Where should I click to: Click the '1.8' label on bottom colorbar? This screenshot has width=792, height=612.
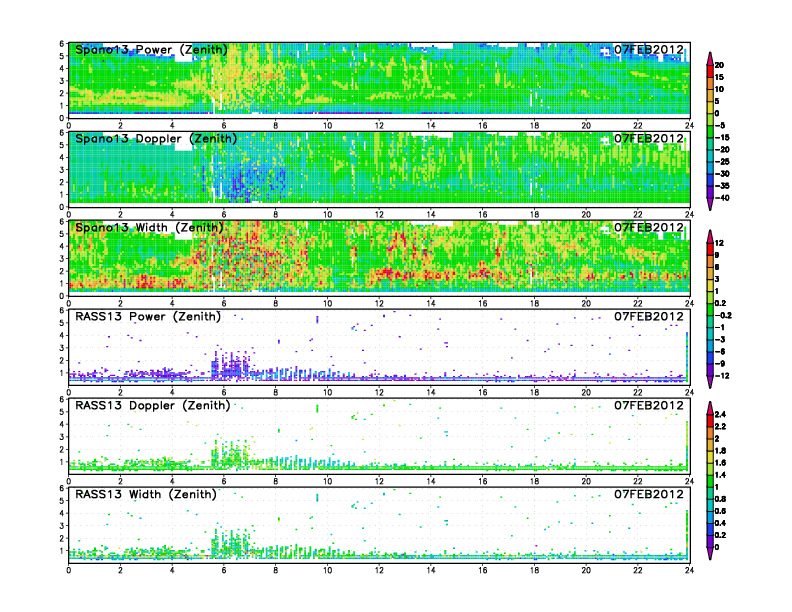(x=720, y=450)
